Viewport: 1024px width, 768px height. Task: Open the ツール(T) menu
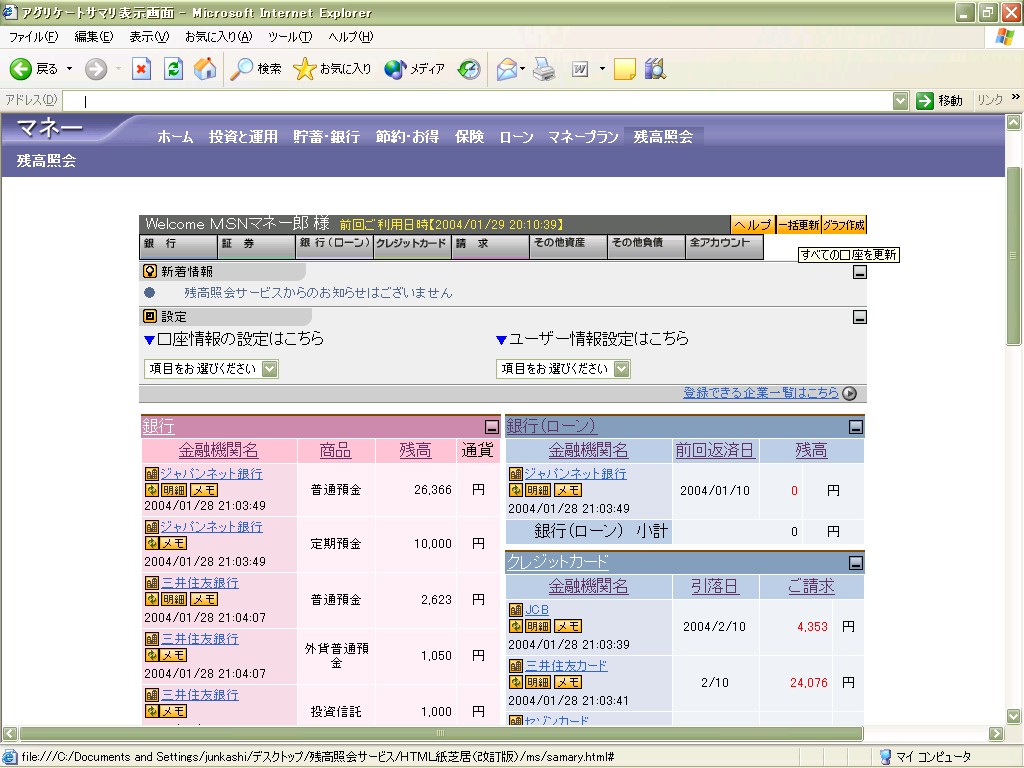290,37
